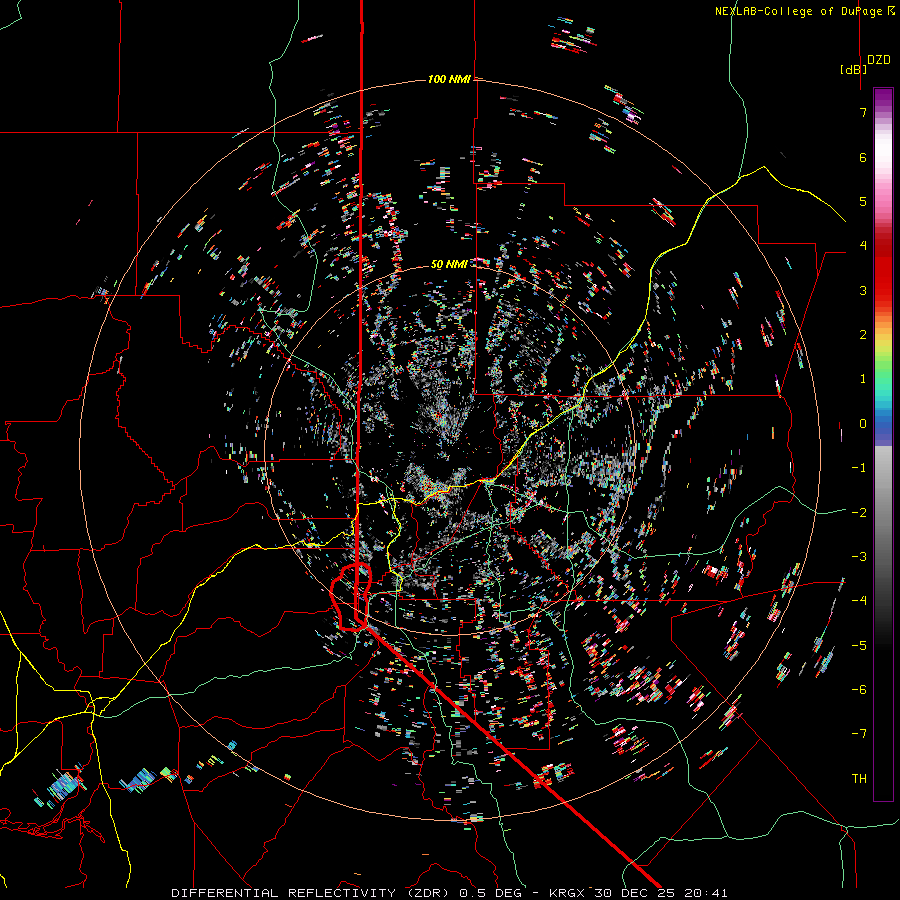Click the ZDR color scale bar

tap(883, 444)
